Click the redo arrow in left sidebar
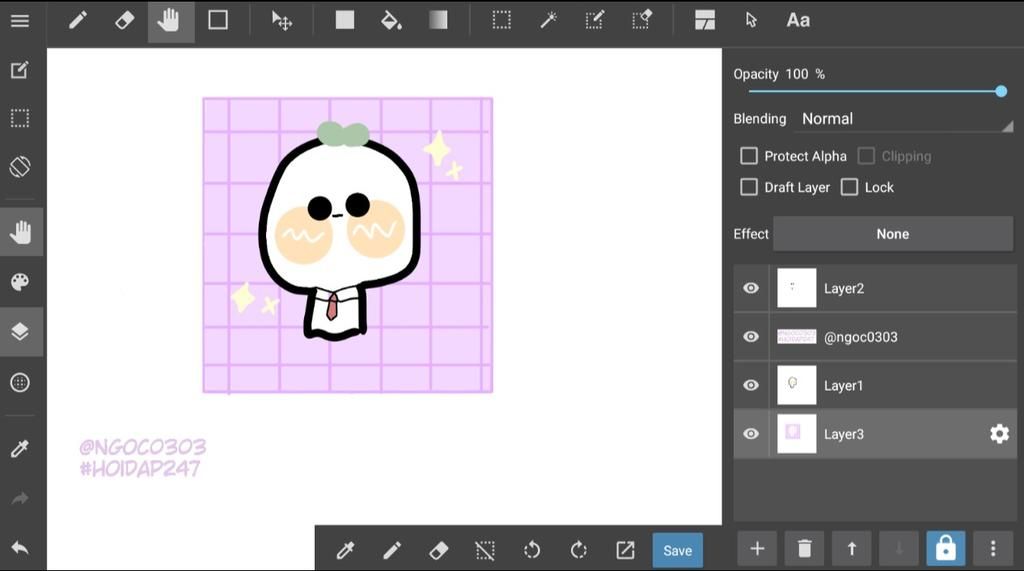1024x571 pixels. (x=20, y=499)
